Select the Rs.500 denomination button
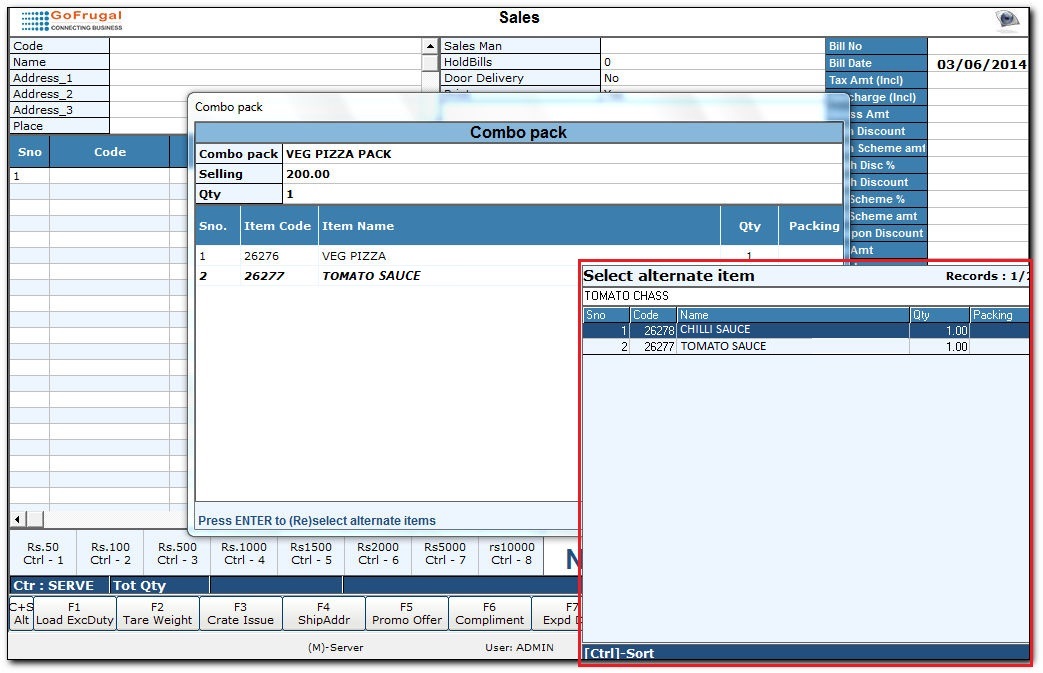Image resolution: width=1043 pixels, height=673 pixels. tap(177, 553)
